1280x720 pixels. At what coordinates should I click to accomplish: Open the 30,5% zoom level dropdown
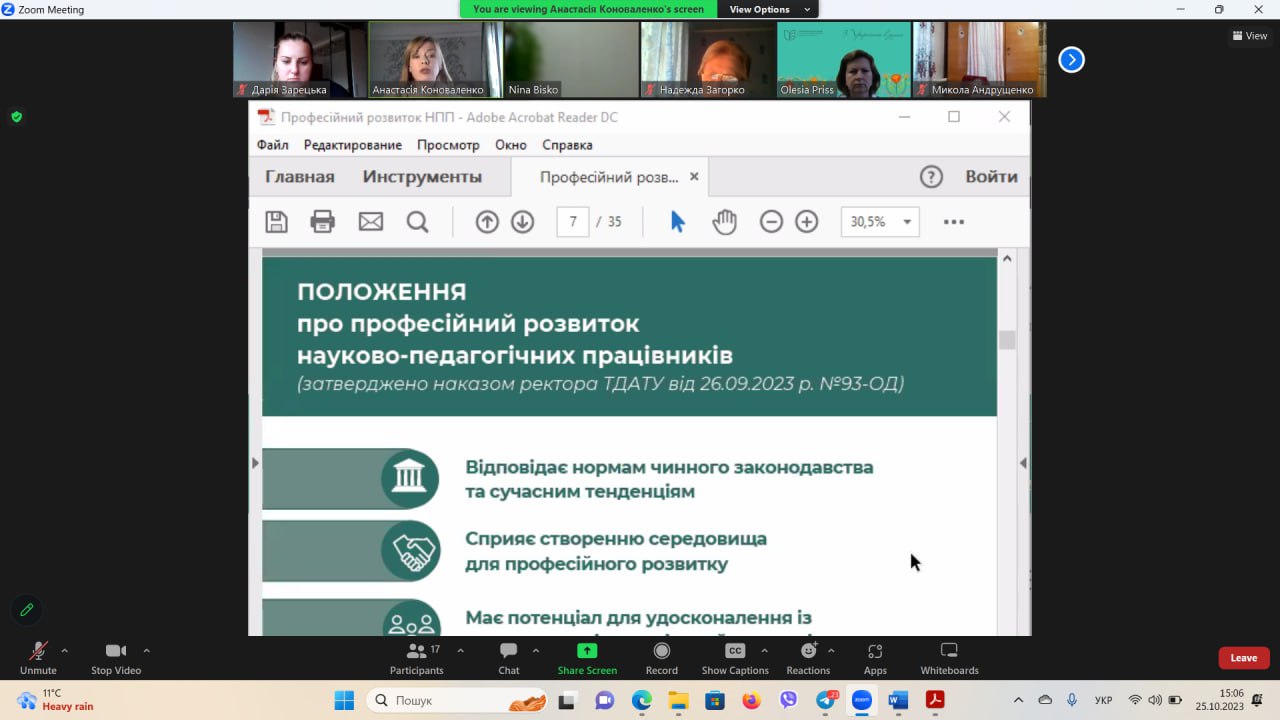[880, 222]
